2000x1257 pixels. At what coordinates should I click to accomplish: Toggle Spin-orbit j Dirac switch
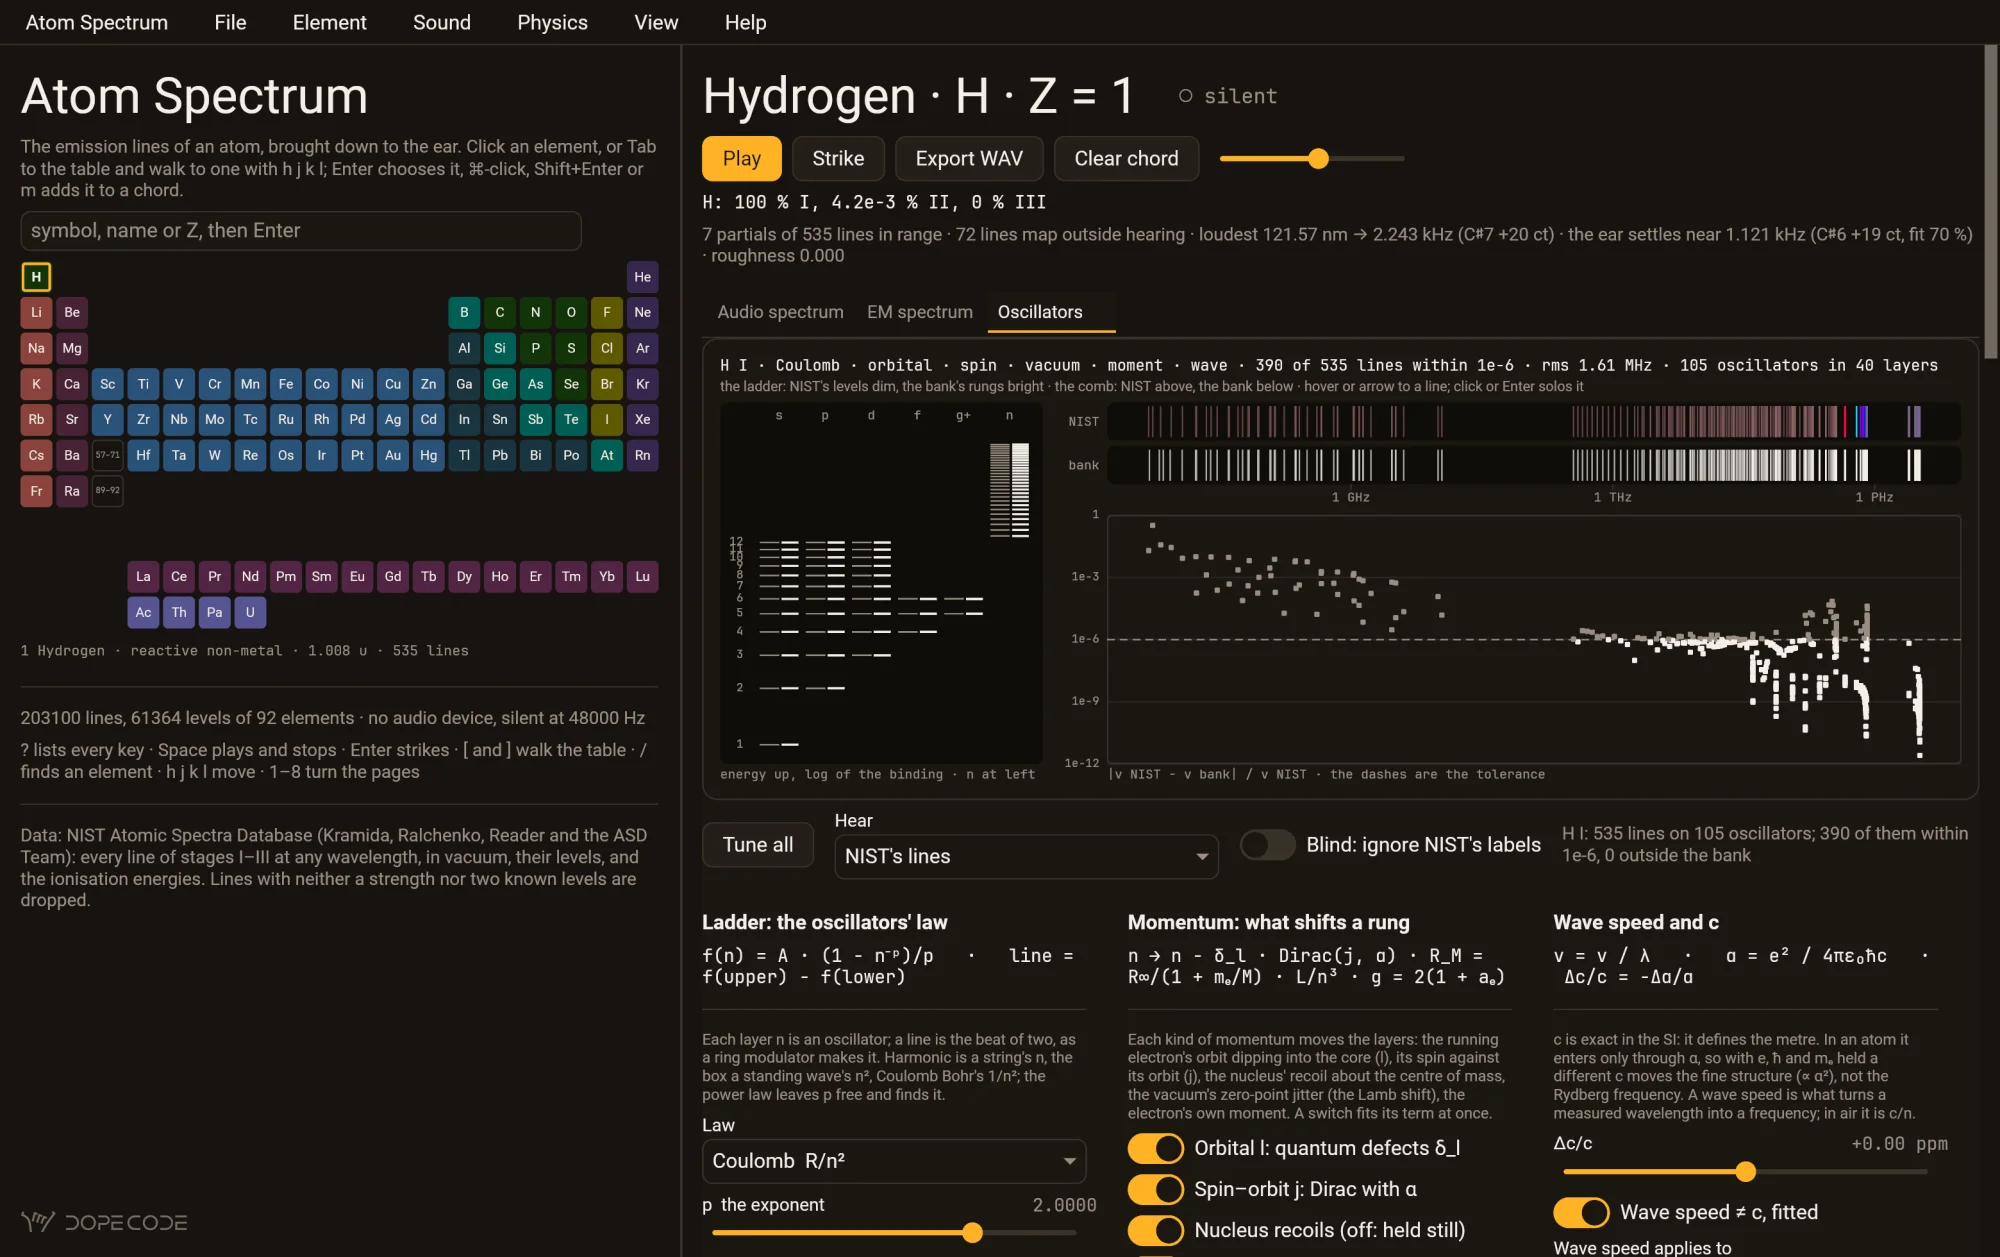pos(1155,1189)
